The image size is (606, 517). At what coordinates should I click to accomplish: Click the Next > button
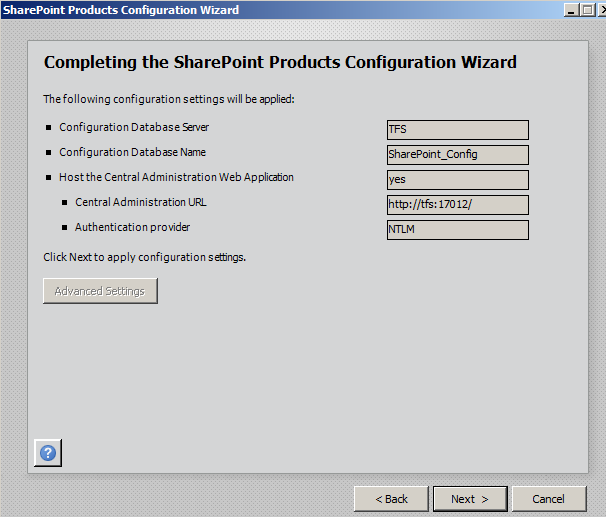coord(470,499)
